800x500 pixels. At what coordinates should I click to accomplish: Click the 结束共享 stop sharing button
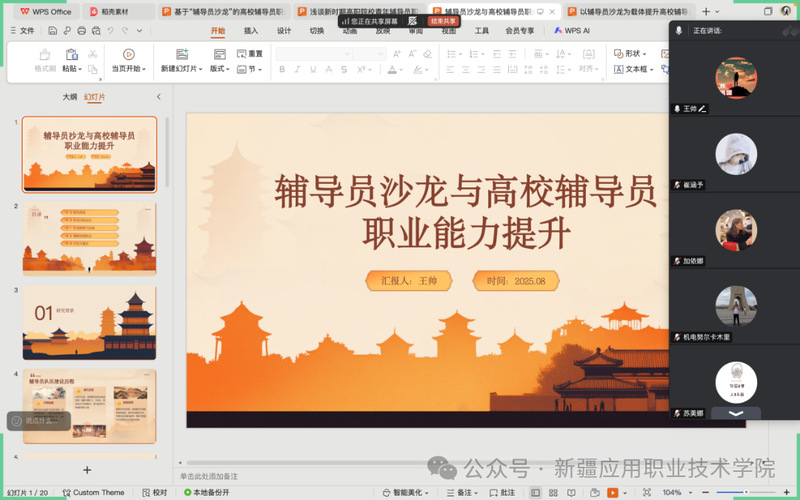pyautogui.click(x=444, y=21)
